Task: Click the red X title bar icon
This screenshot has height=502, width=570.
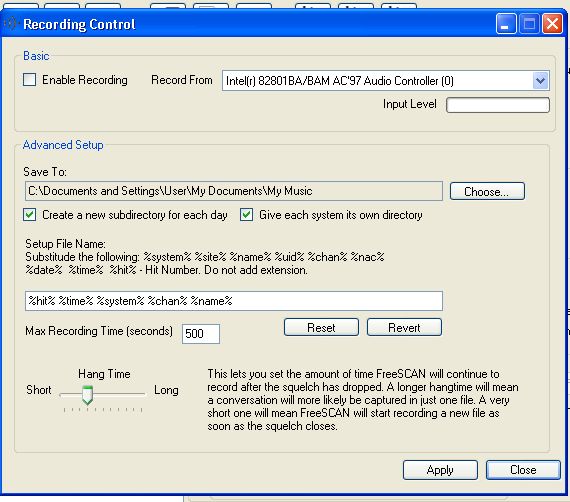Action: [552, 24]
